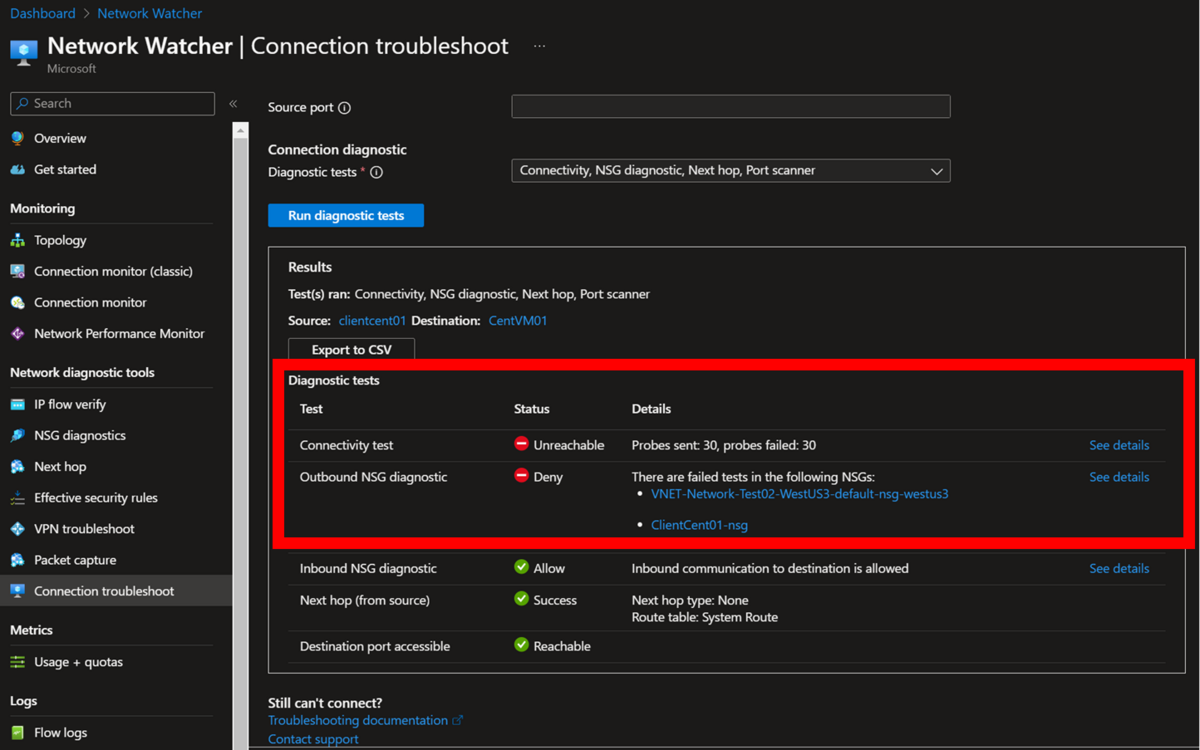Click the Status column header
This screenshot has height=750, width=1200.
(x=532, y=409)
